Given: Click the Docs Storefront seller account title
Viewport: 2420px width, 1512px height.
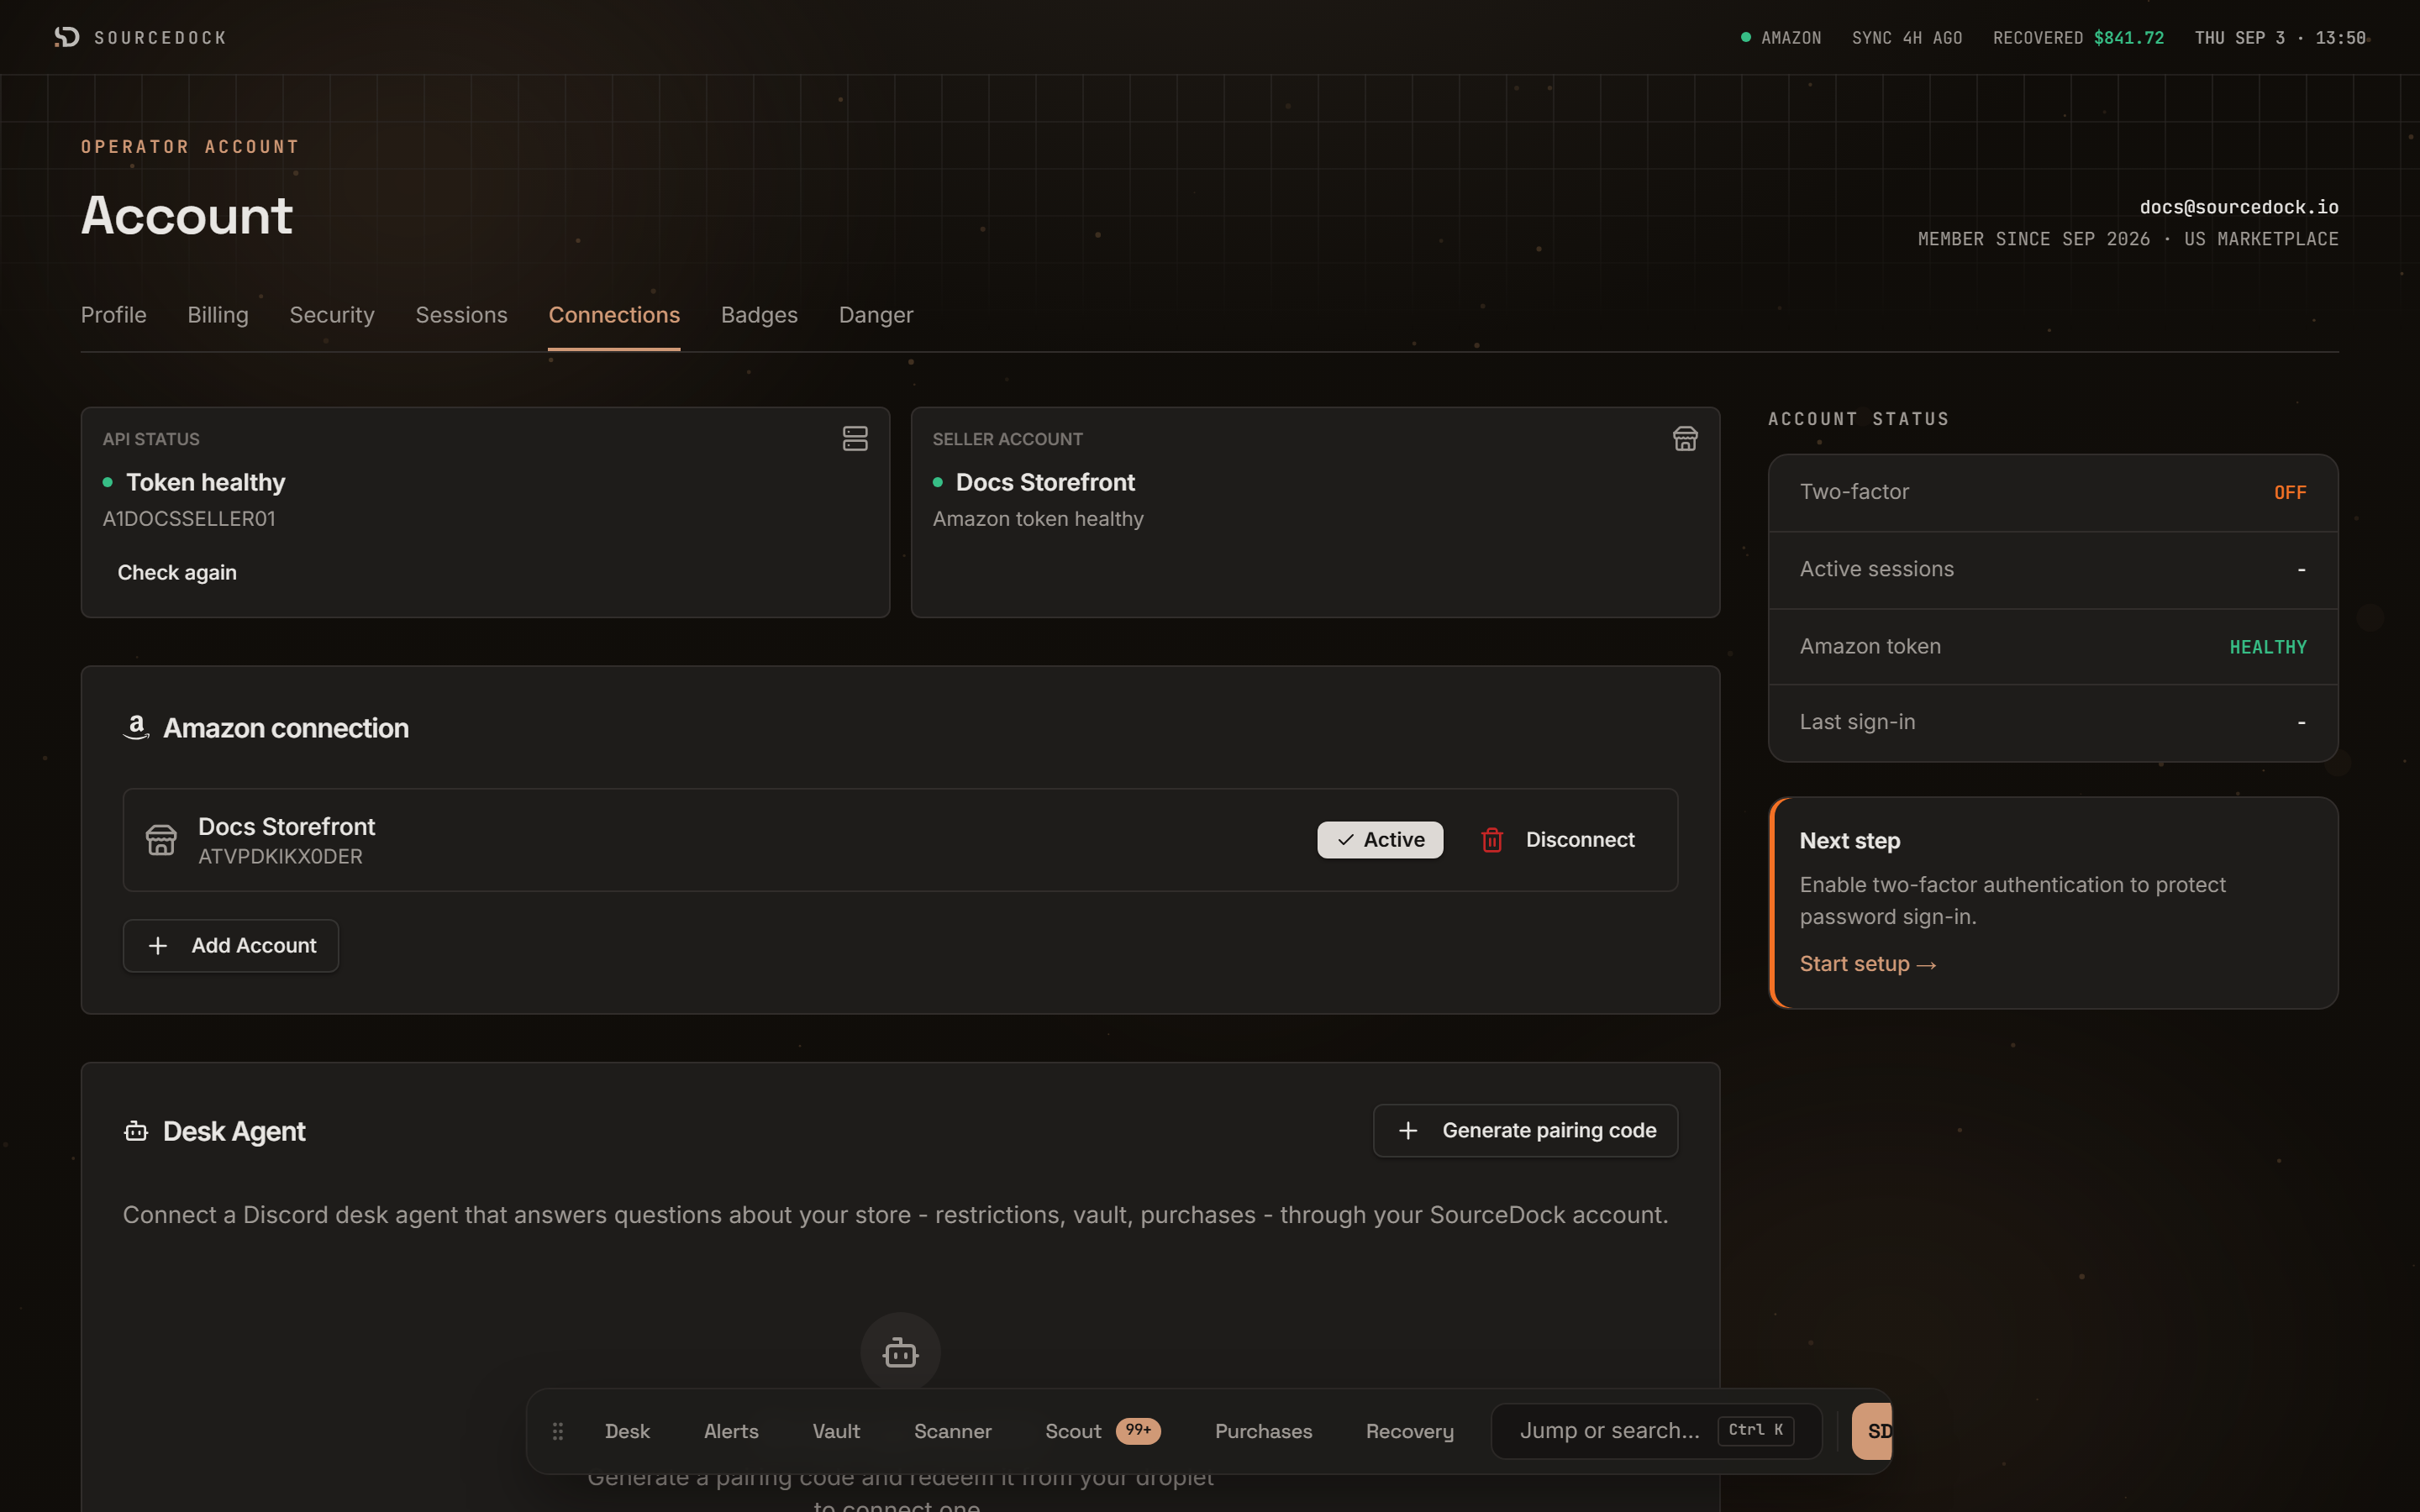Looking at the screenshot, I should pyautogui.click(x=1045, y=482).
